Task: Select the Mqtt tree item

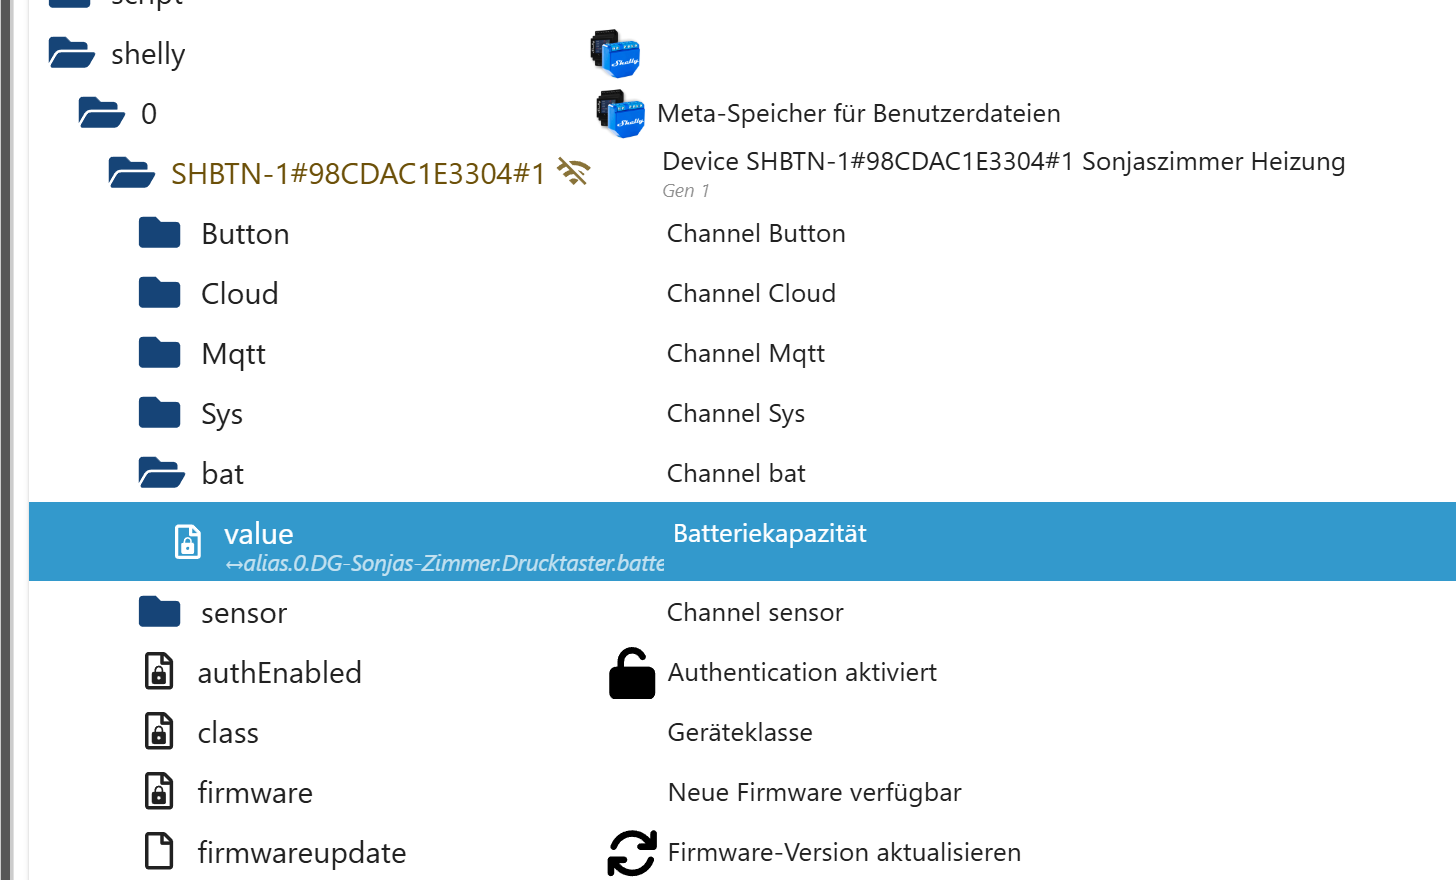Action: click(233, 354)
